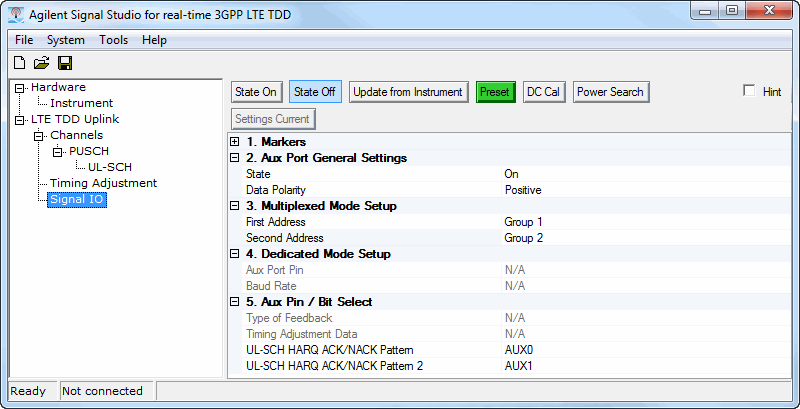Click the Save disk icon
The height and width of the screenshot is (409, 800).
point(64,63)
